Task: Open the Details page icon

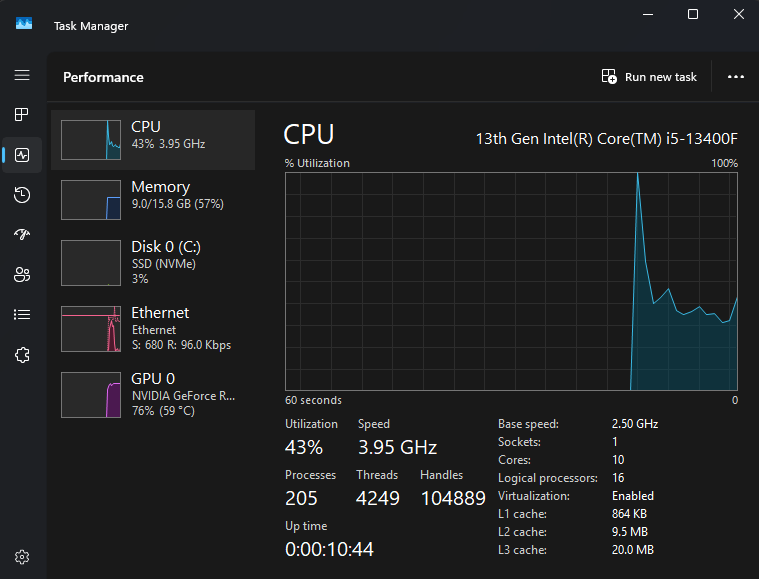Action: pos(22,314)
